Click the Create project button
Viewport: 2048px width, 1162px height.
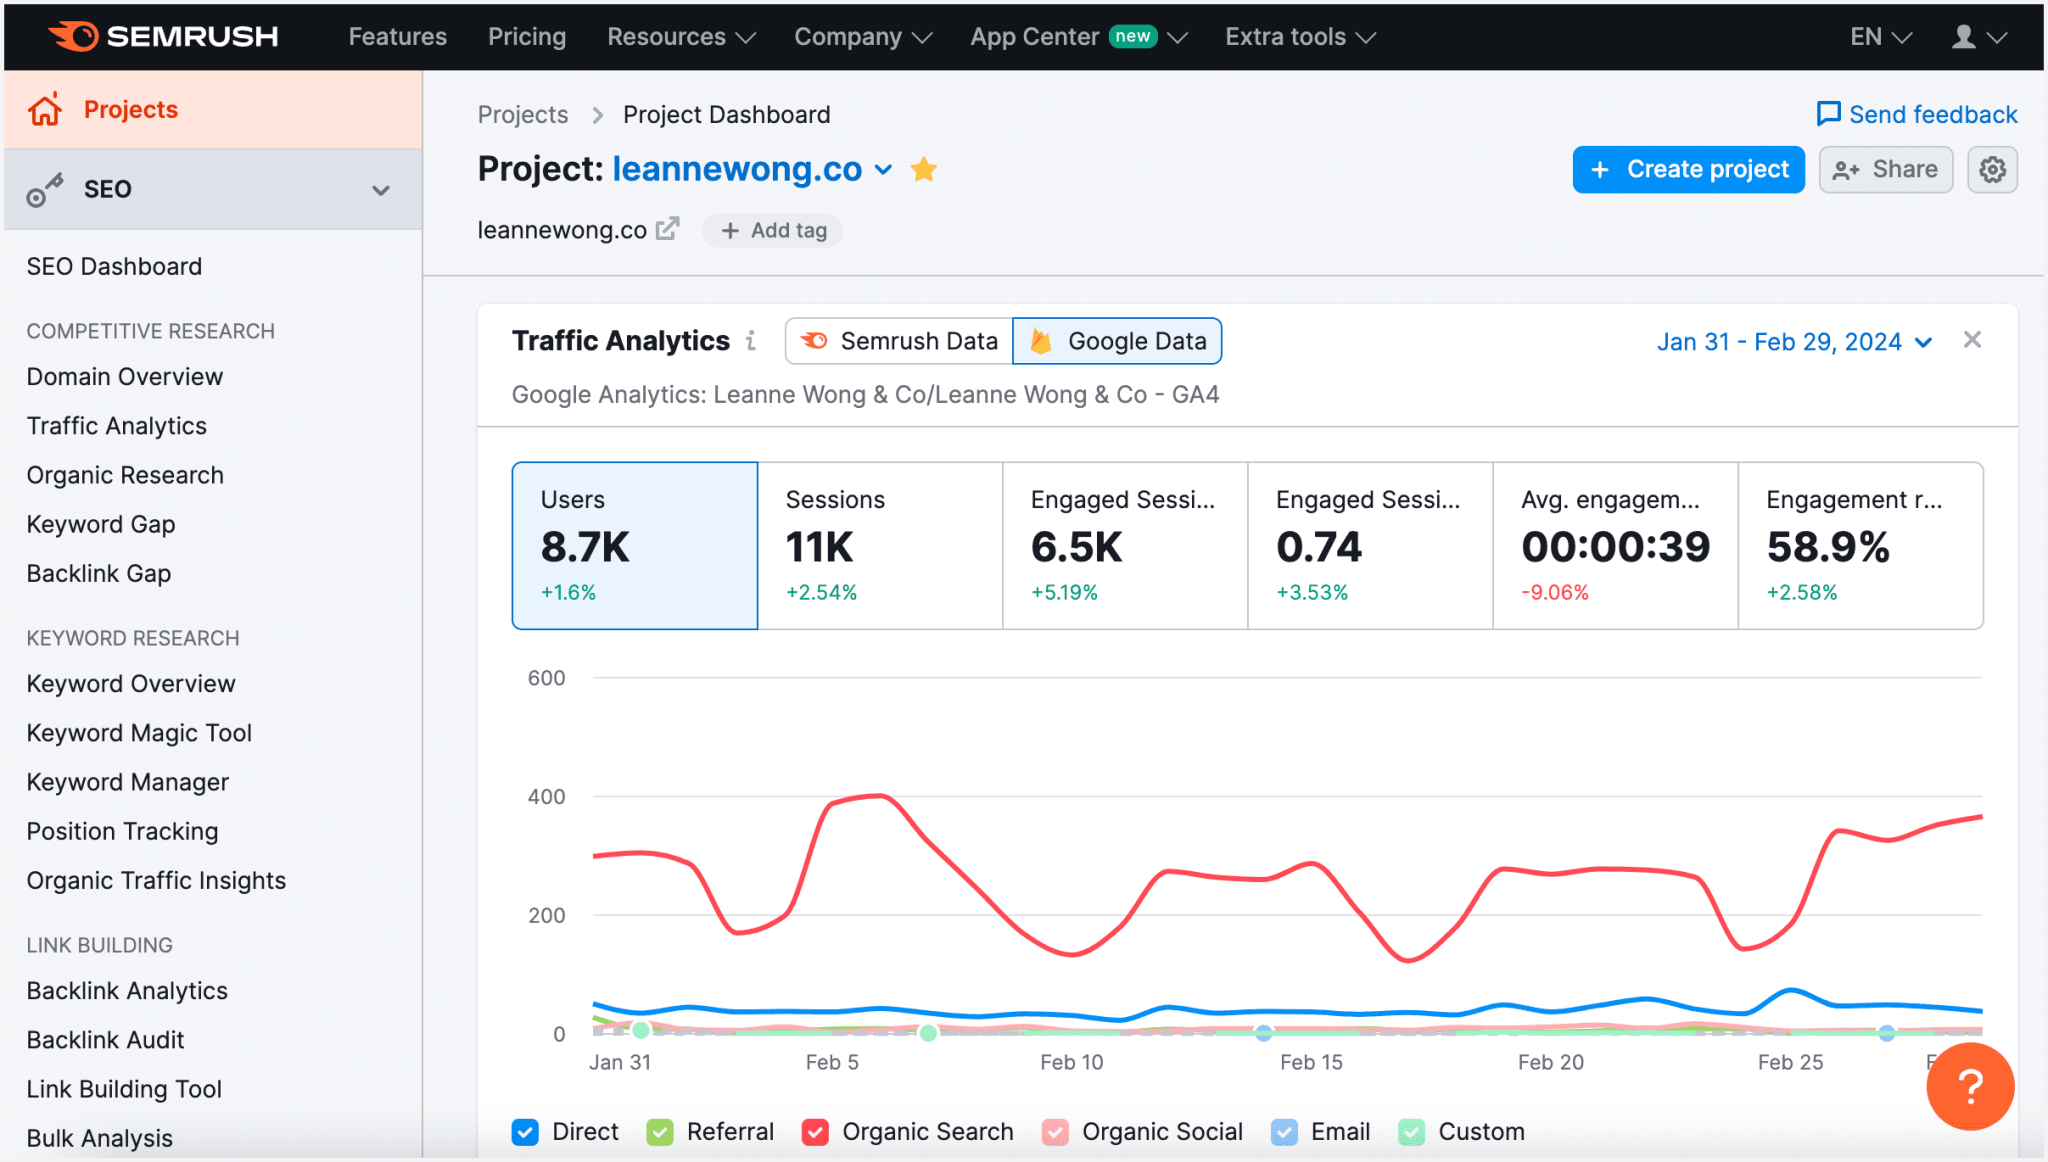pyautogui.click(x=1687, y=169)
